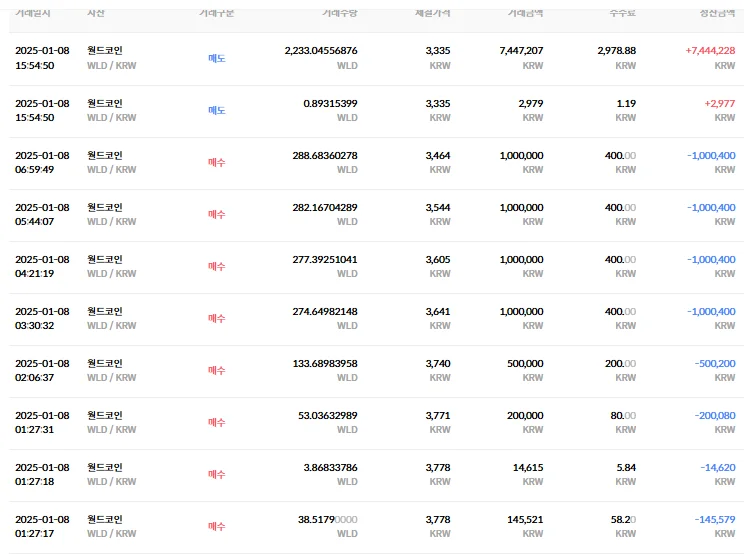Select the -500,200 KRW settlement amount
744x554 pixels.
click(711, 363)
